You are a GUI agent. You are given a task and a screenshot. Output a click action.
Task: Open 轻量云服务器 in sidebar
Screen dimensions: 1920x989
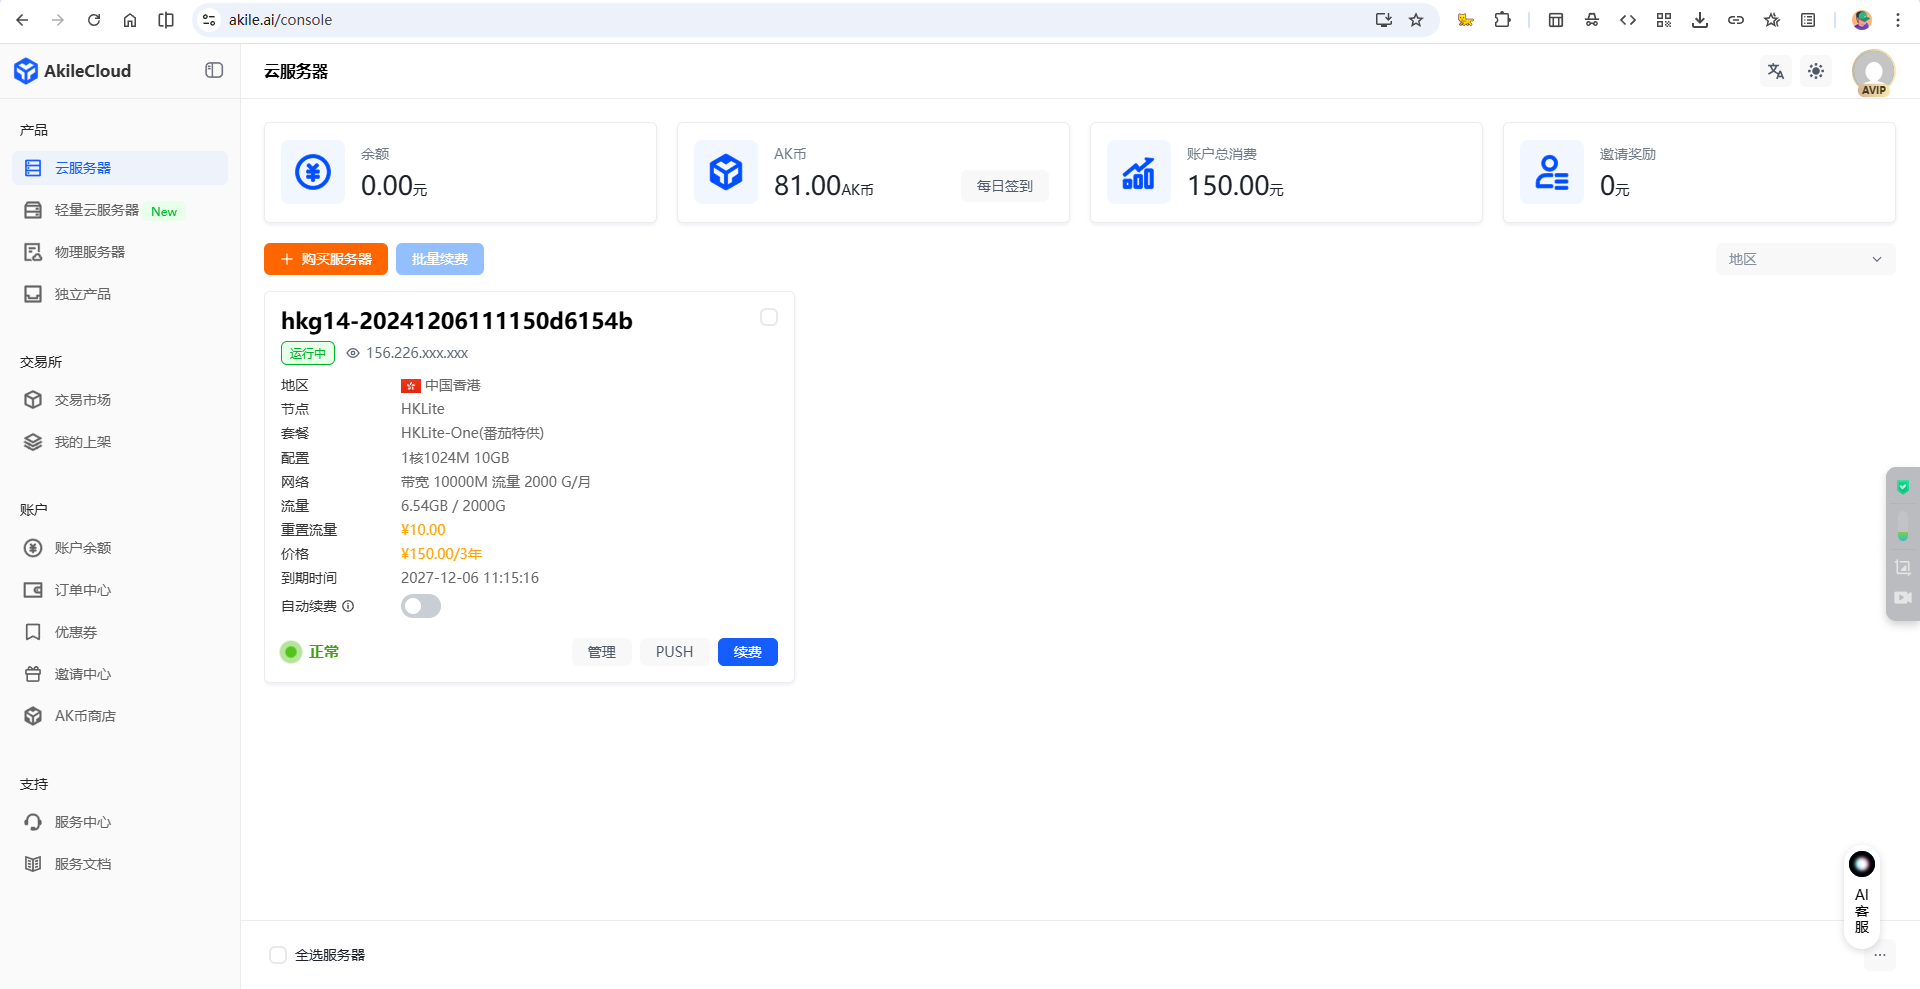coord(120,210)
